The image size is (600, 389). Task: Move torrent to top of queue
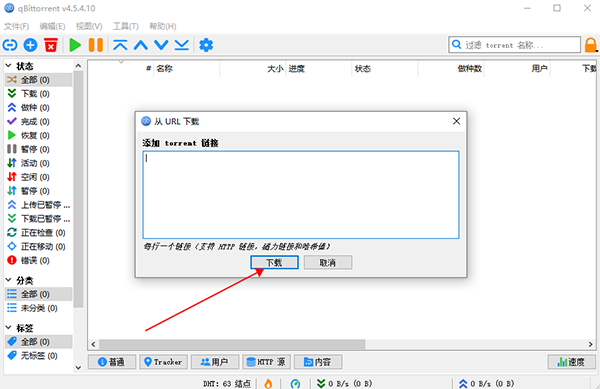(x=120, y=45)
